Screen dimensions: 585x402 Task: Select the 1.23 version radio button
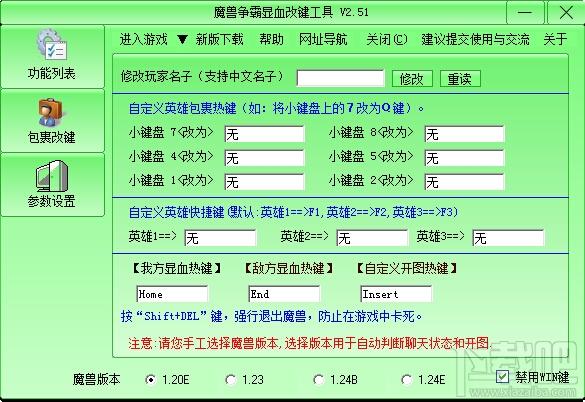click(x=231, y=380)
